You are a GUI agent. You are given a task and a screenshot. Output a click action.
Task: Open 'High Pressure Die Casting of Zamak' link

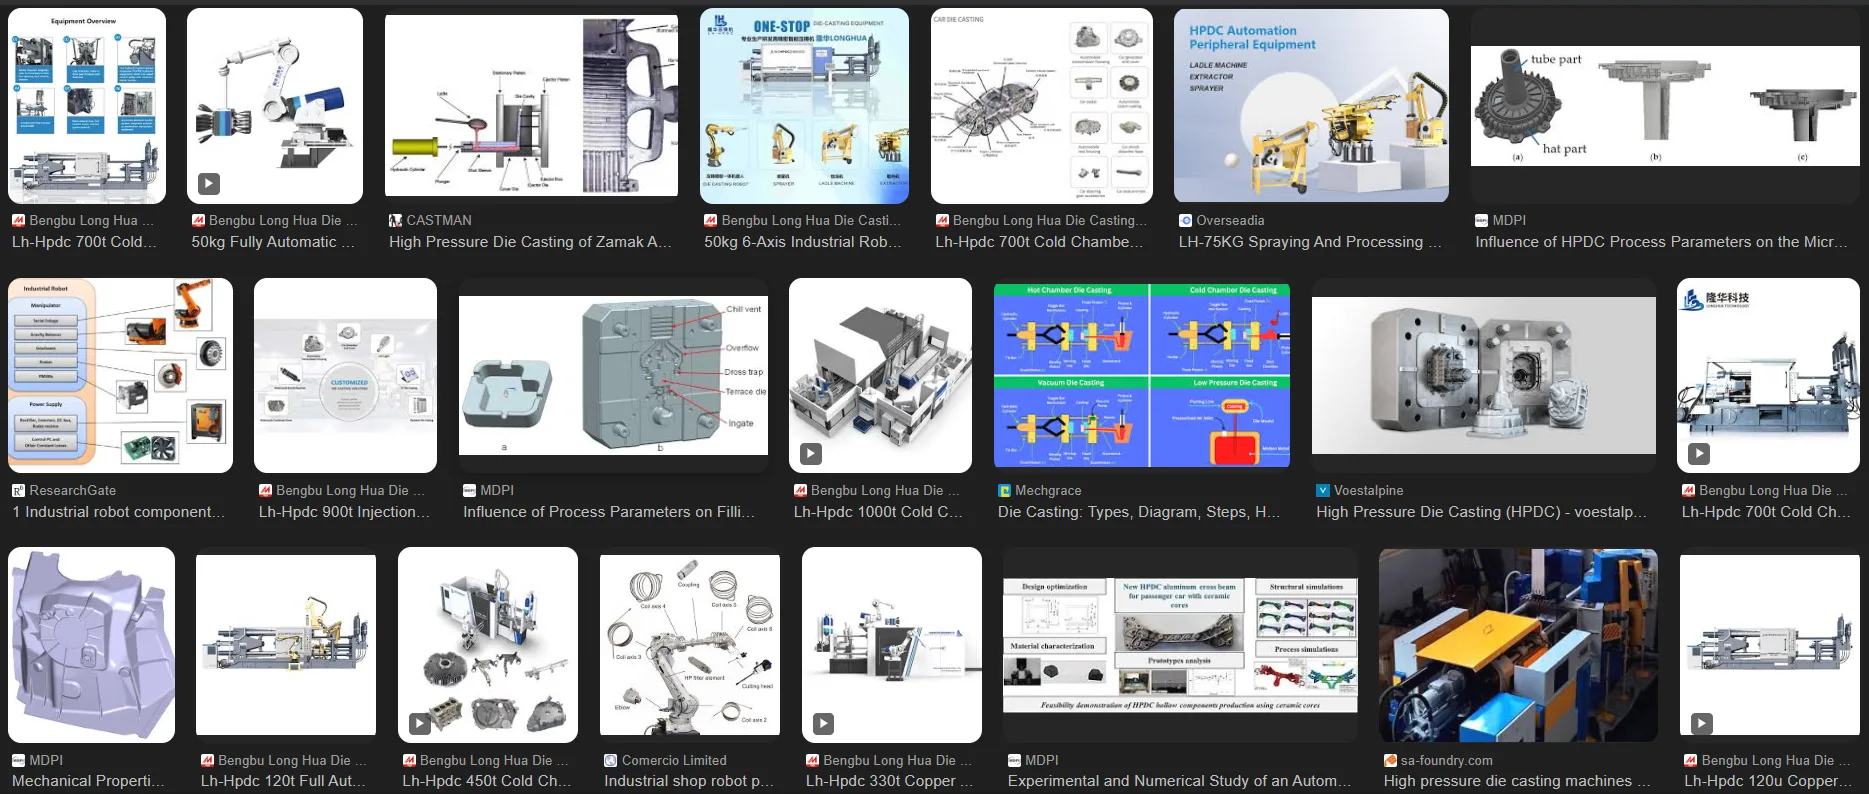(530, 242)
